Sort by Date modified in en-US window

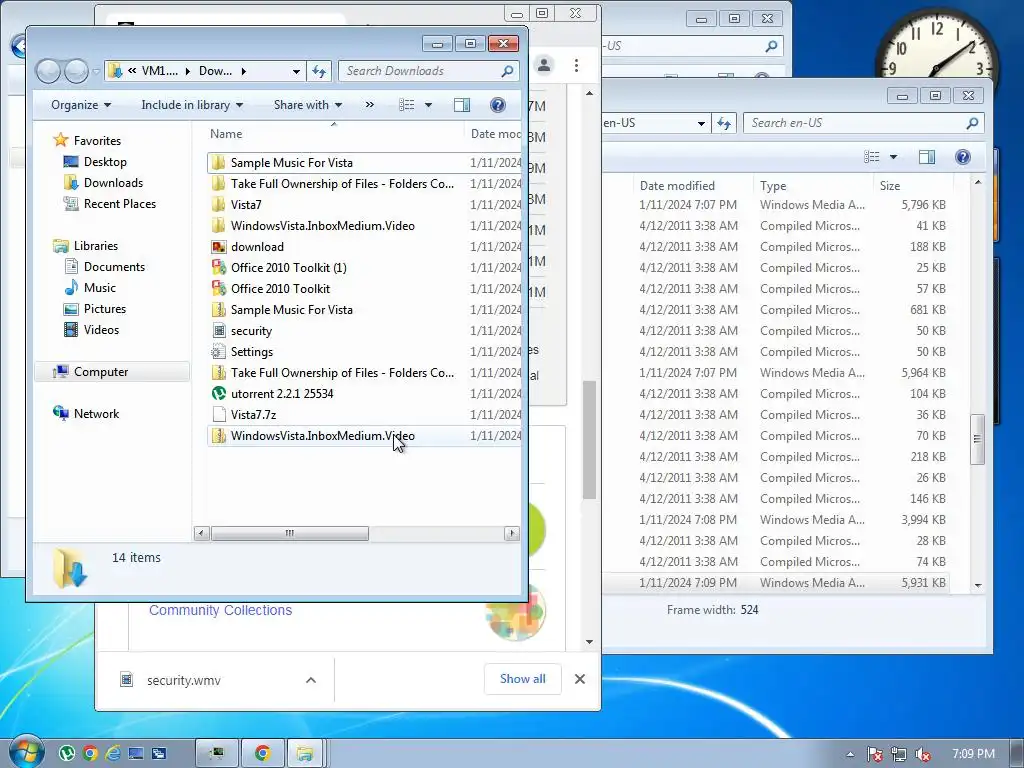677,186
